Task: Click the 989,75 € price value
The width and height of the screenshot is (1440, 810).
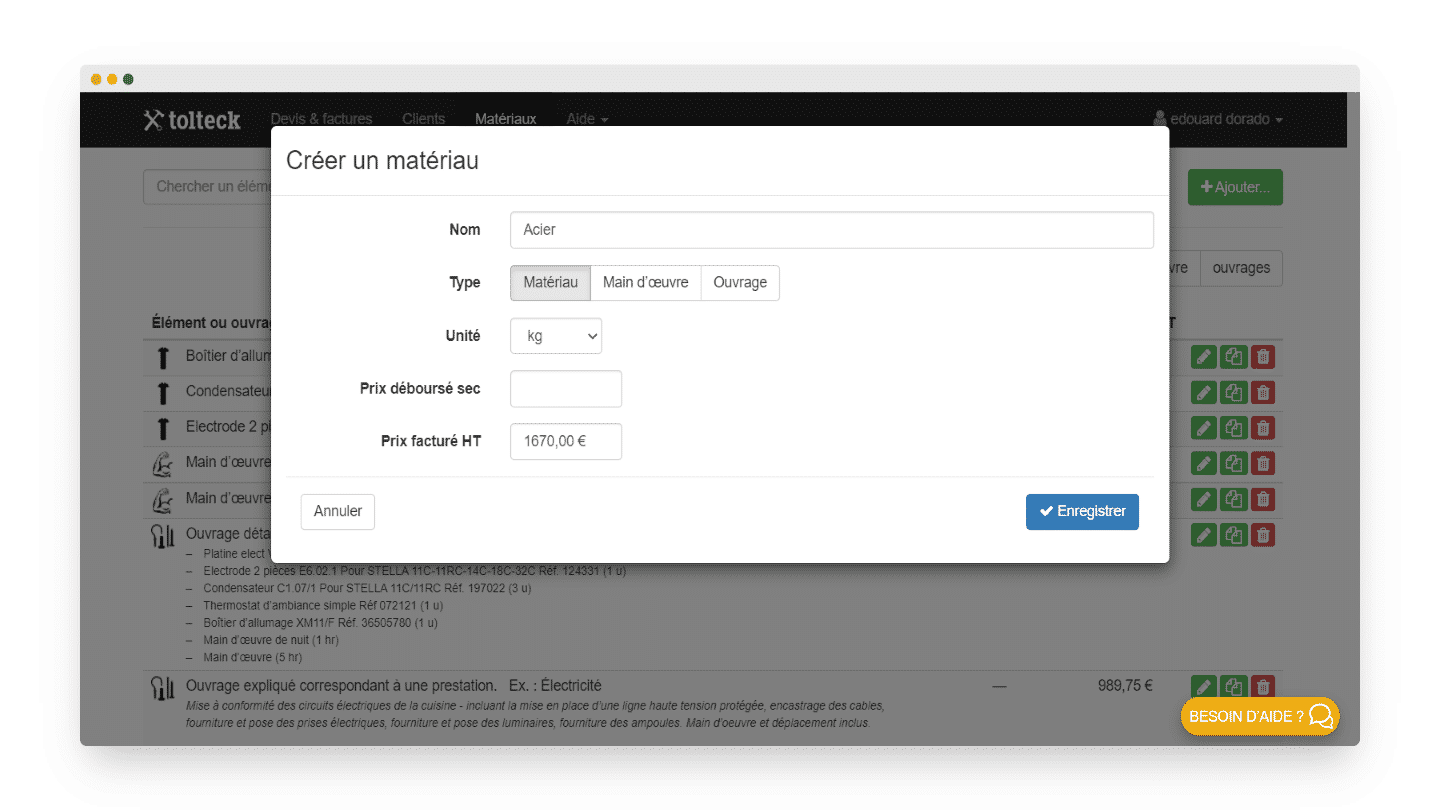Action: (1125, 686)
